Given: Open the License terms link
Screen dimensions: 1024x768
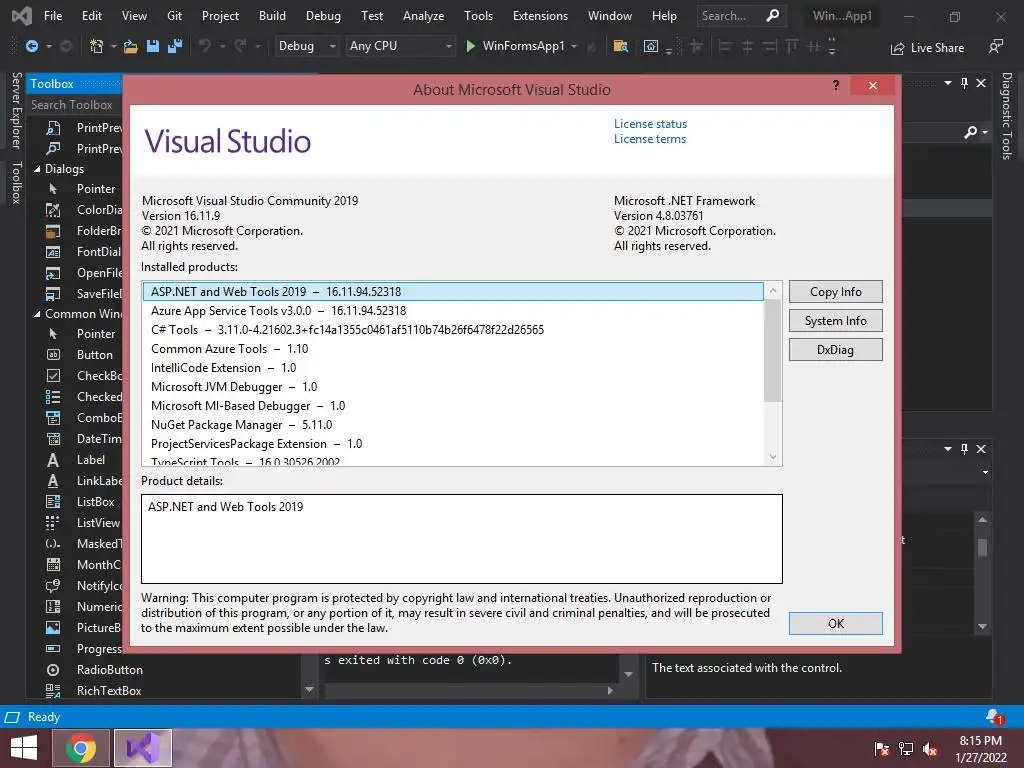Looking at the screenshot, I should click(650, 138).
